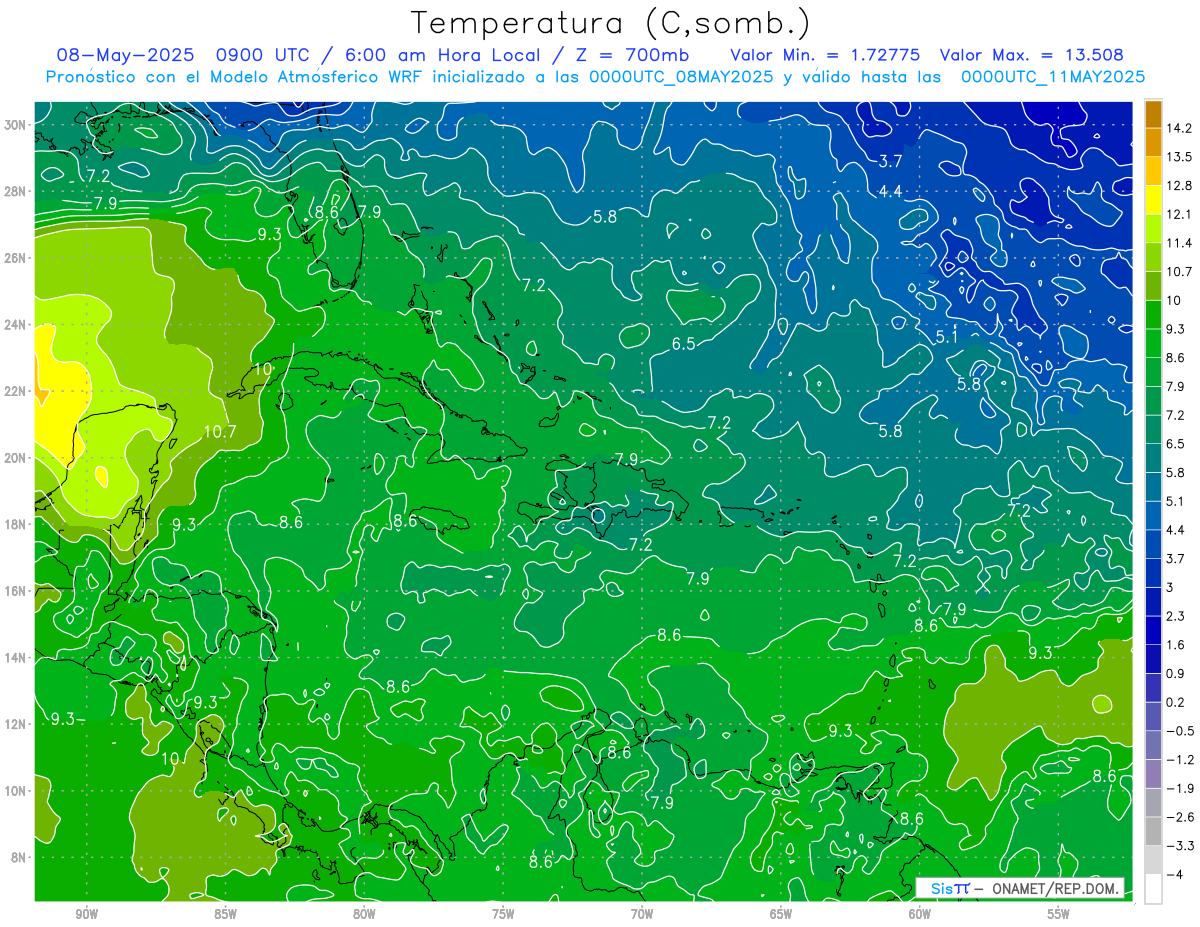Screen dimensions: 1200x927
Task: Click the 12.8 value in the color legend
Action: (1181, 186)
